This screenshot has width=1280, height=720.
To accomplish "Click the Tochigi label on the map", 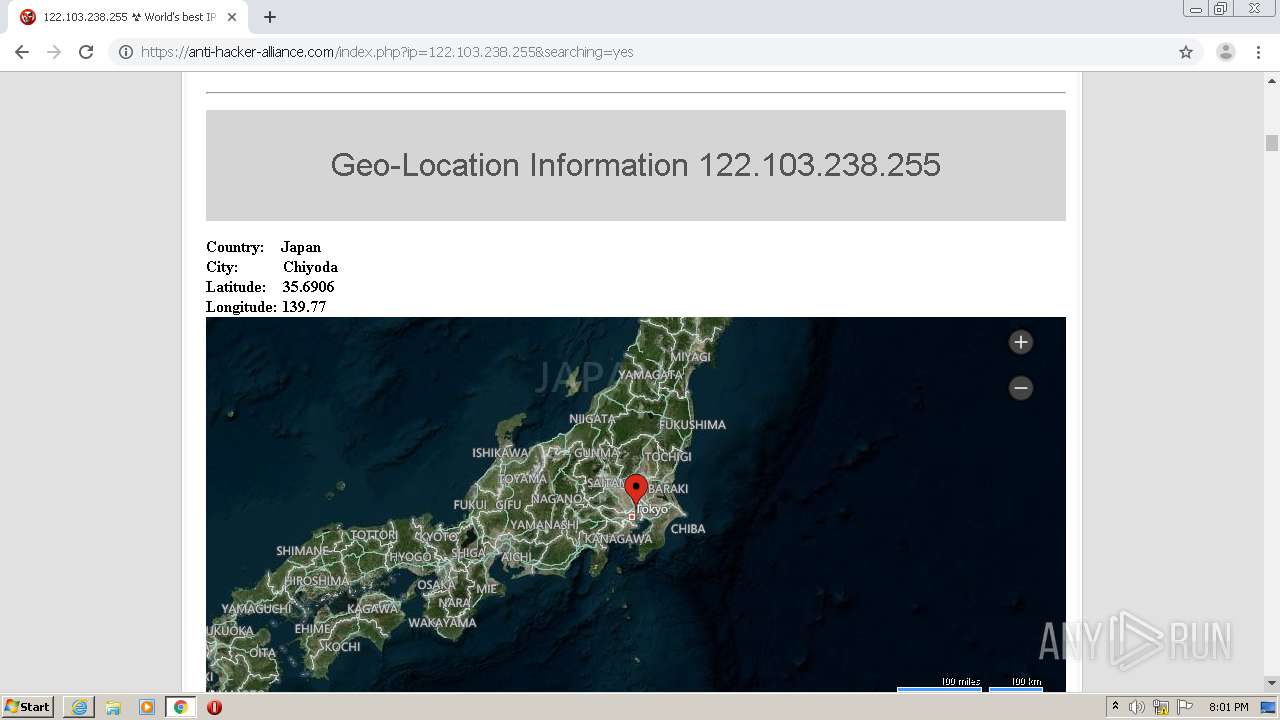I will click(x=667, y=457).
